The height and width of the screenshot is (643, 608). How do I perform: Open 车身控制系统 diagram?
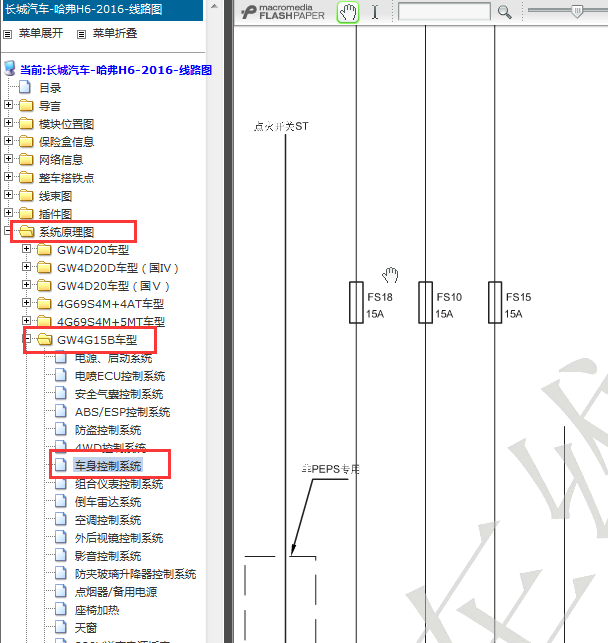coord(108,466)
